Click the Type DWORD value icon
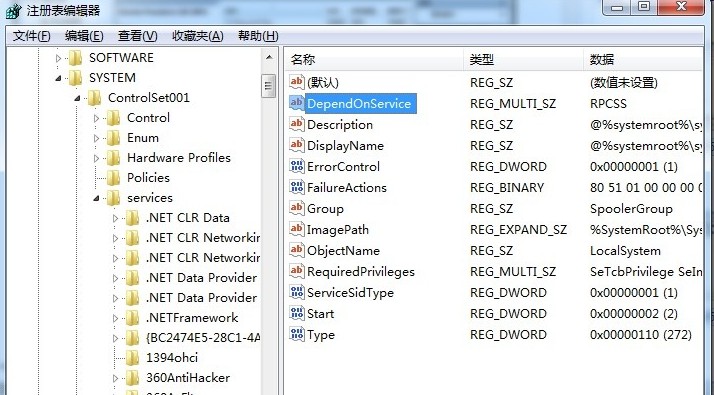Viewport: 714px width, 395px height. point(296,333)
